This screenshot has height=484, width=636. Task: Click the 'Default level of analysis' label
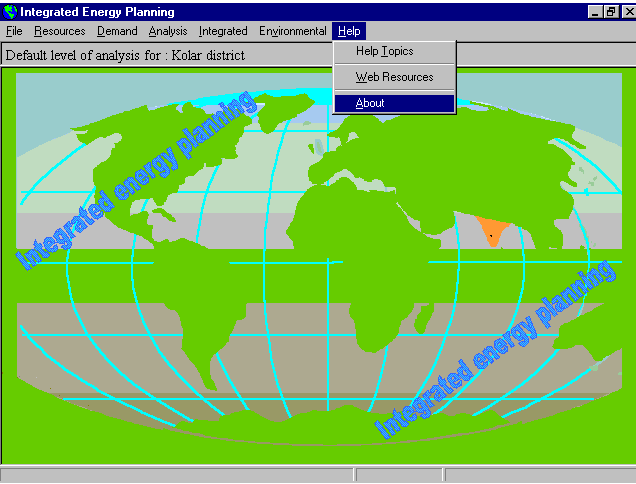pyautogui.click(x=125, y=55)
